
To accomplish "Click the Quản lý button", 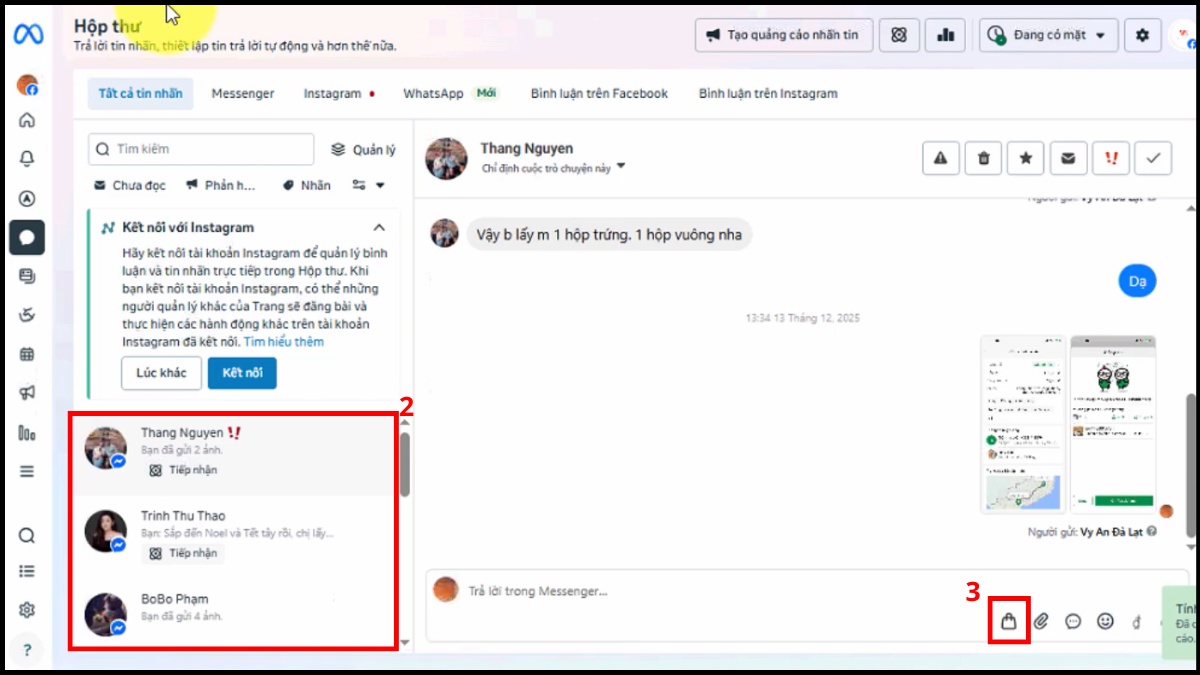I will [x=363, y=150].
